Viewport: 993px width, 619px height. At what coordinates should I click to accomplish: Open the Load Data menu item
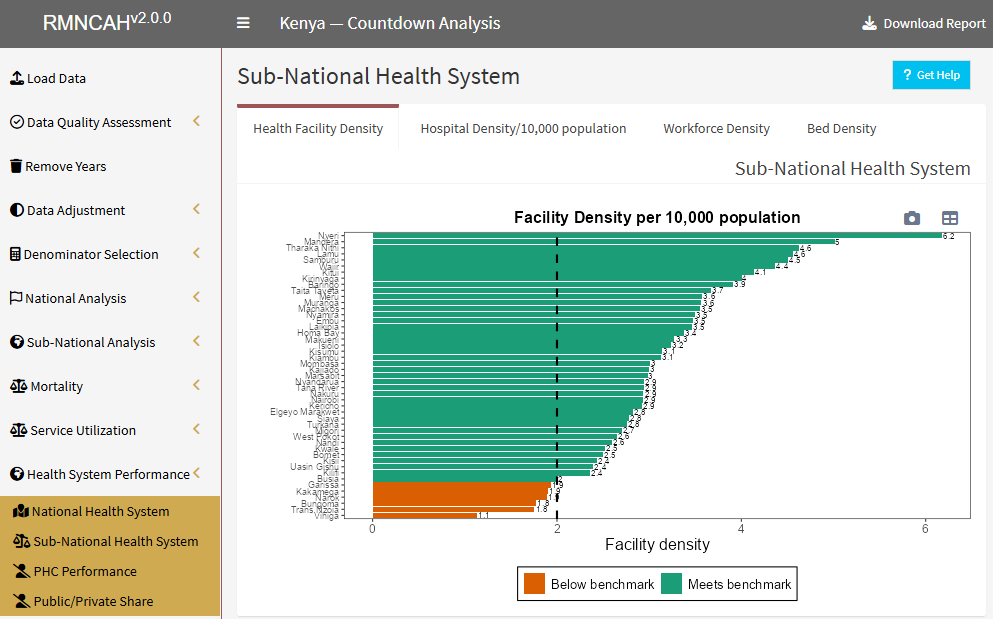click(110, 79)
